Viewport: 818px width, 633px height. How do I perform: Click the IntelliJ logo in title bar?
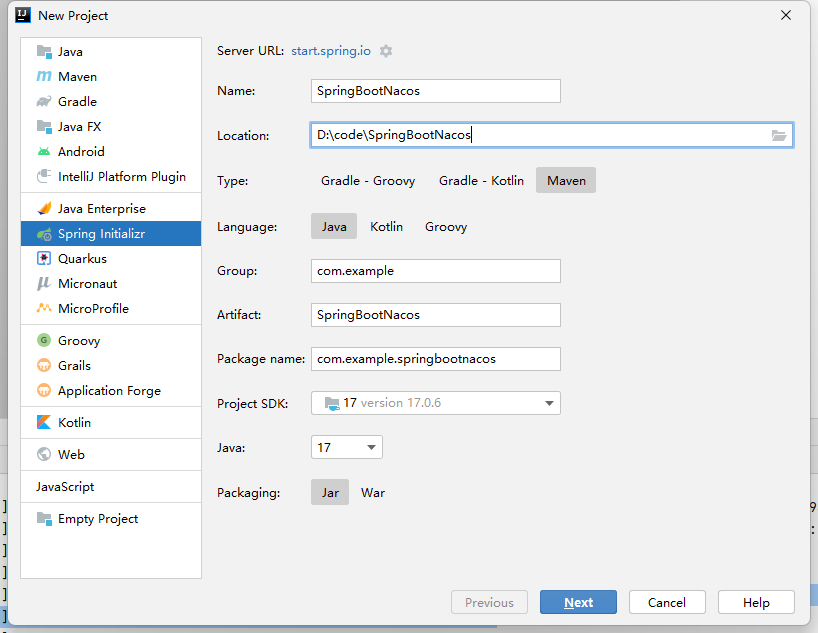23,16
